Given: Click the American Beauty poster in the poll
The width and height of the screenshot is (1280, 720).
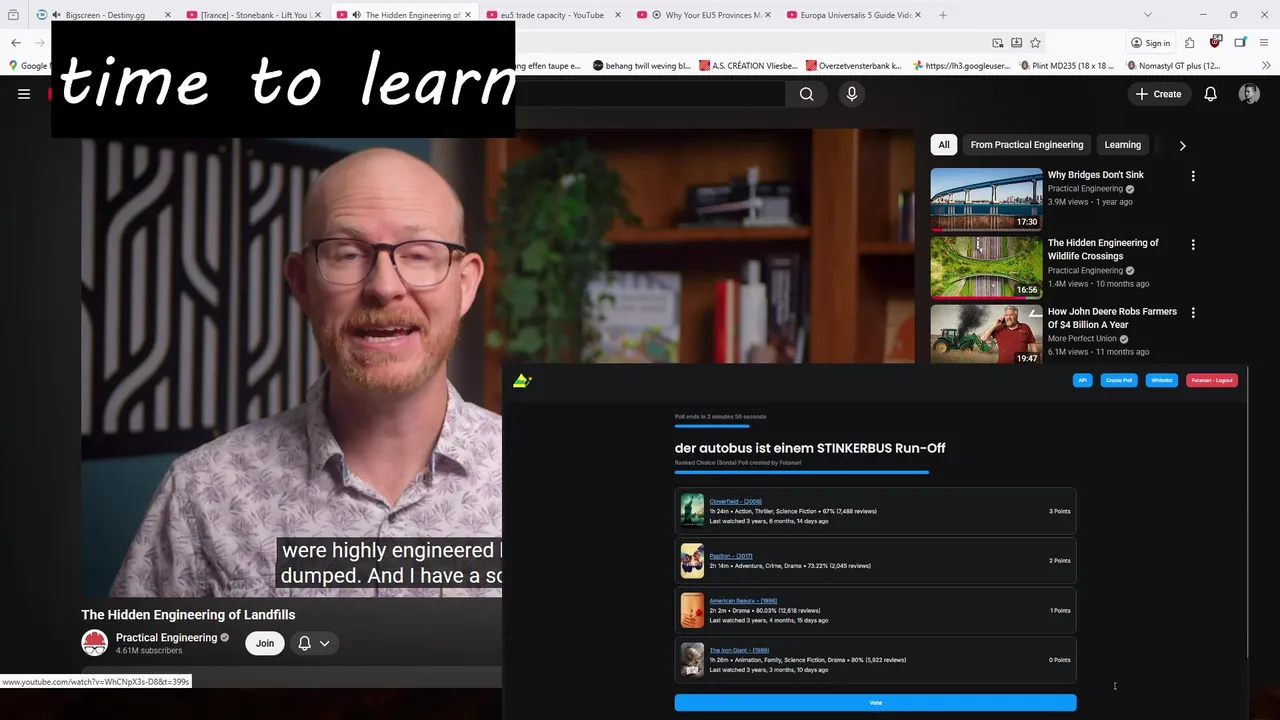Looking at the screenshot, I should (x=692, y=610).
